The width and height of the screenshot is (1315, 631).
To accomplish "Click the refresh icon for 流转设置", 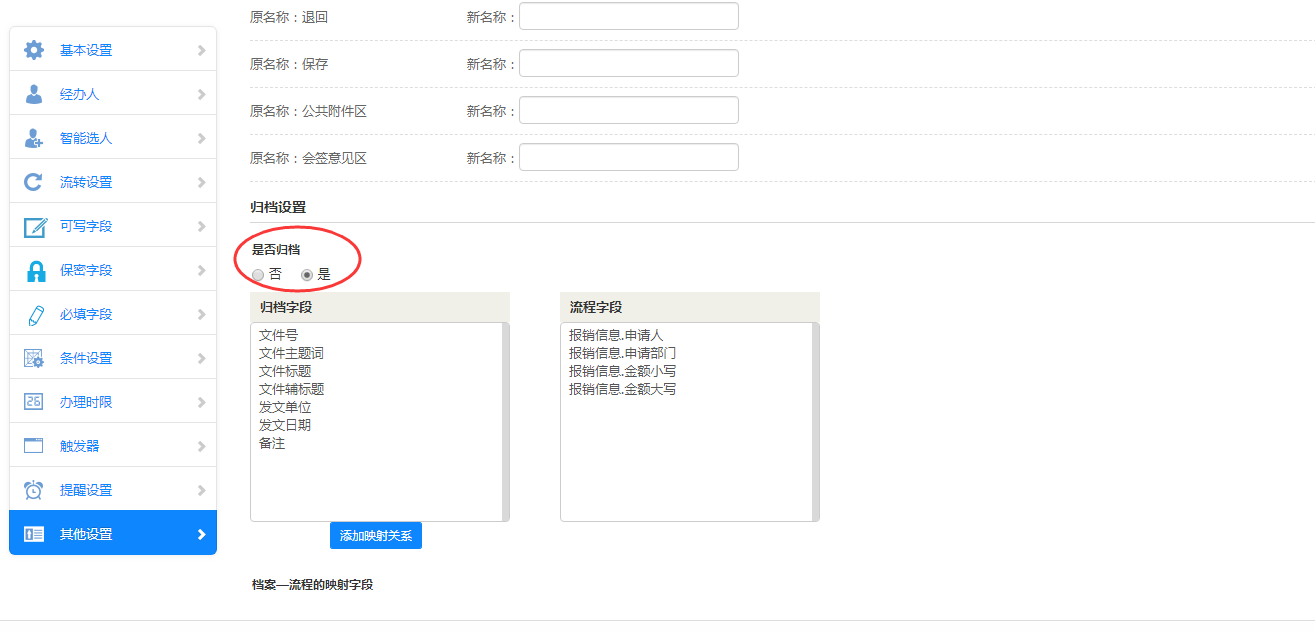I will (34, 182).
